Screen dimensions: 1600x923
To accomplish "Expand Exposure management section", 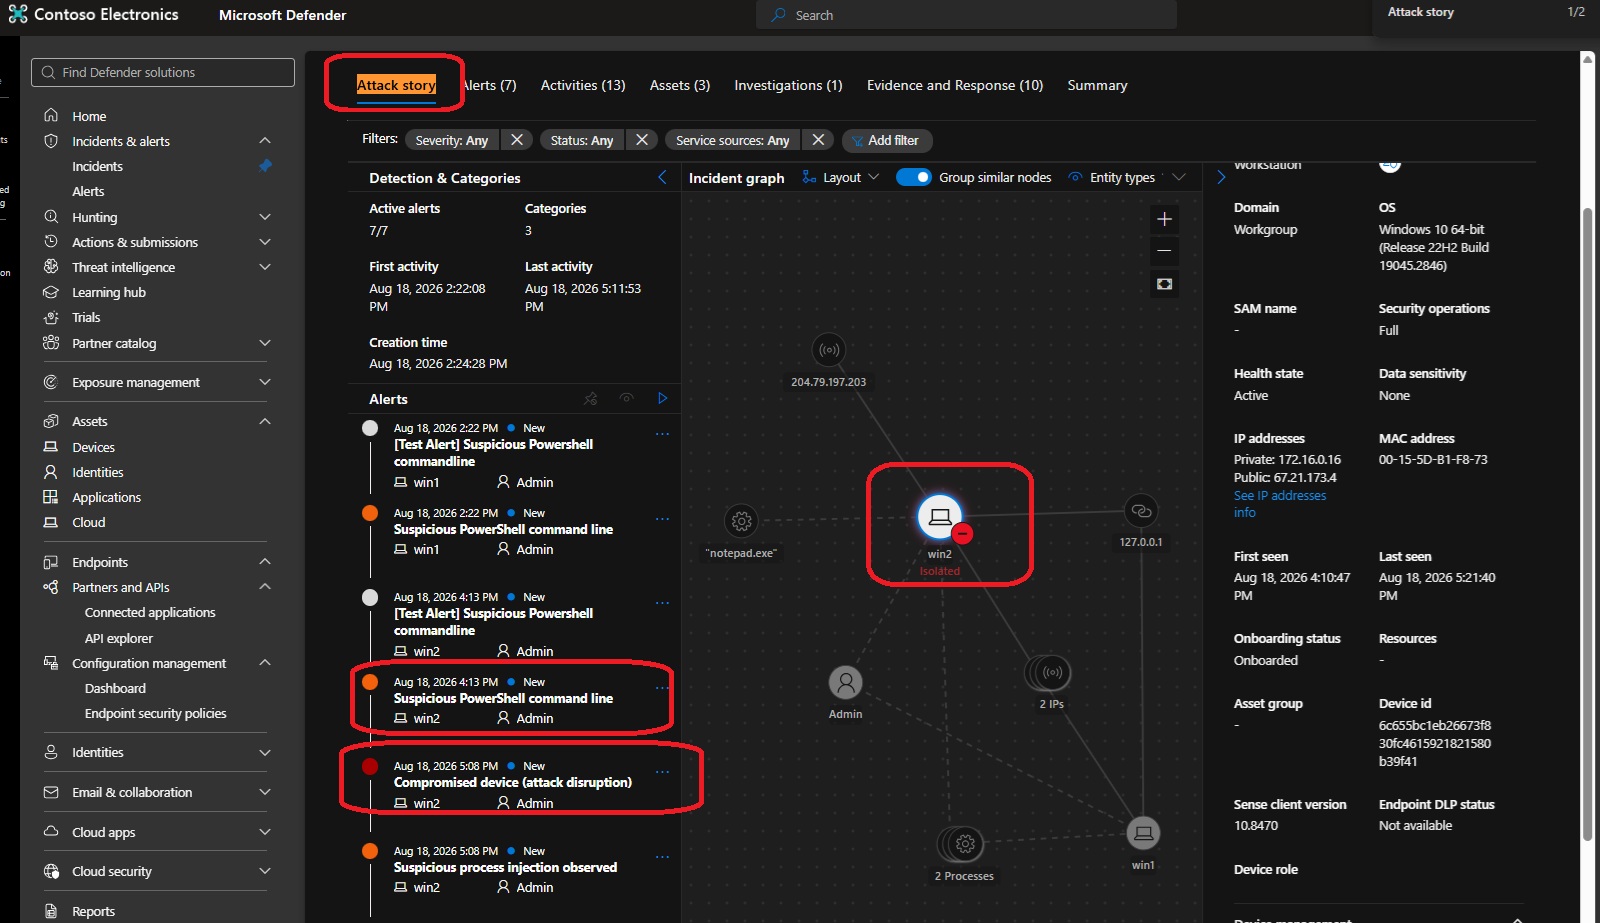I will tap(265, 382).
